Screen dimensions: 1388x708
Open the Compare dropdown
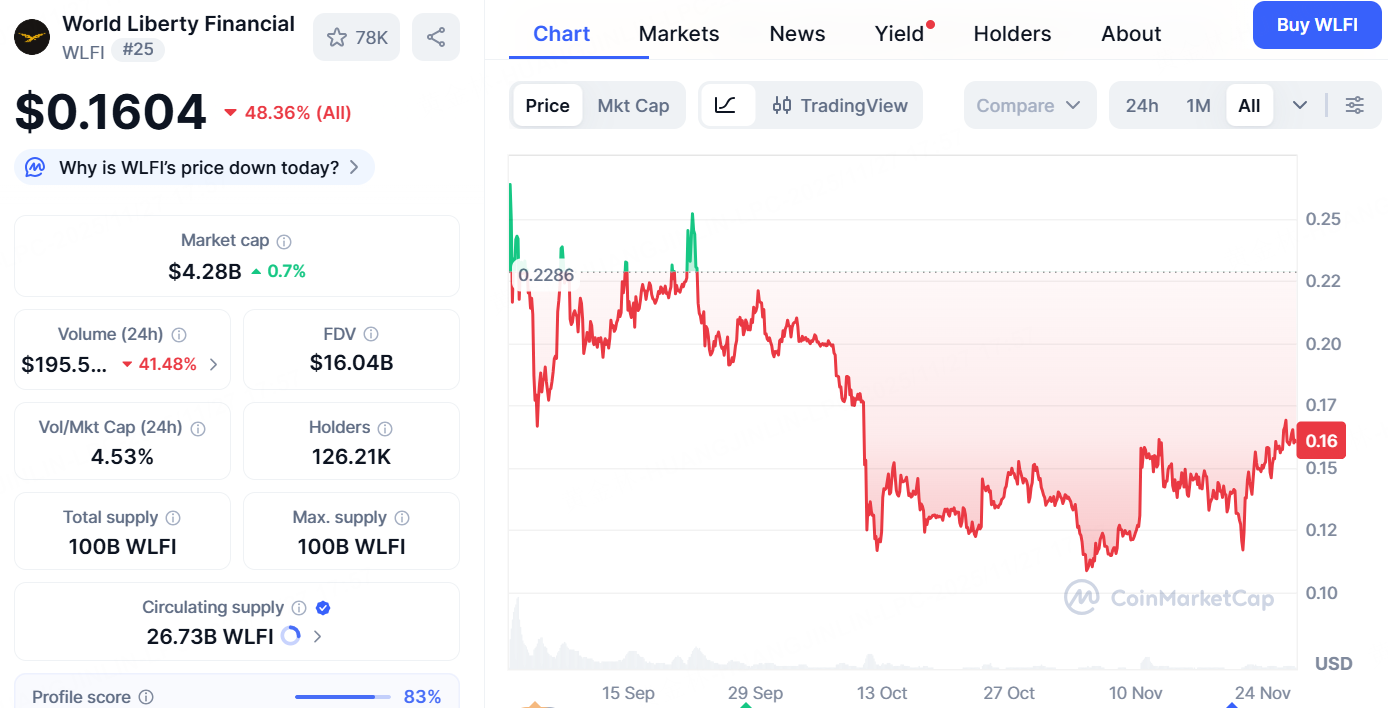click(1030, 104)
